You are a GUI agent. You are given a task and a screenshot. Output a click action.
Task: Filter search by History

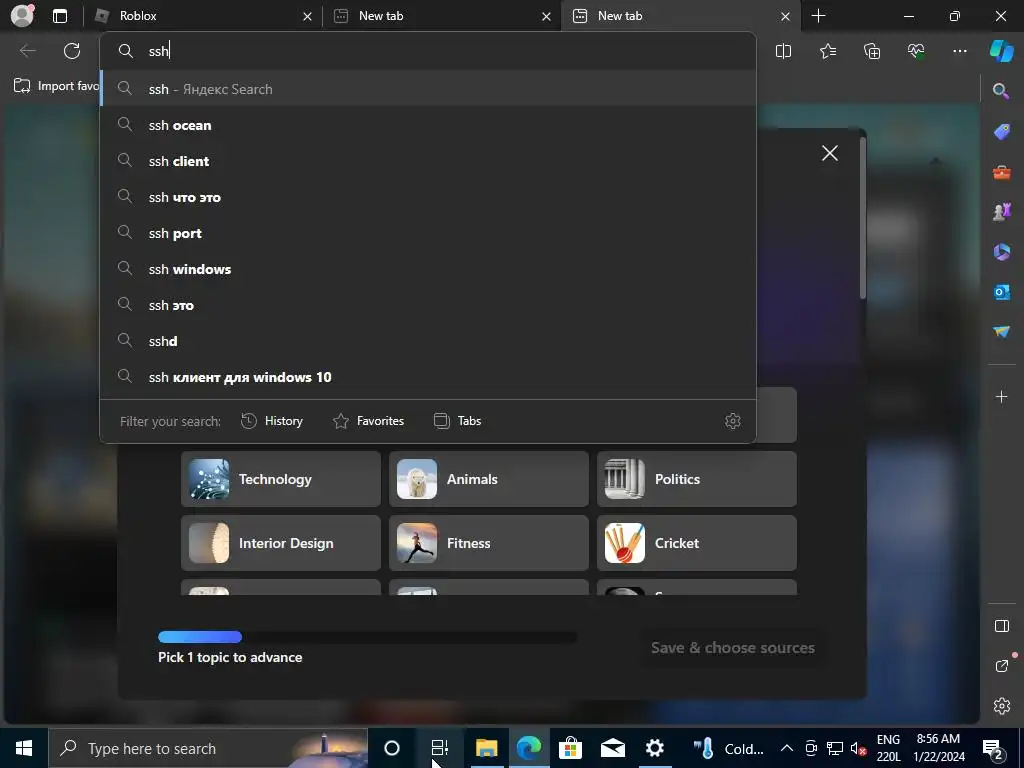(272, 421)
